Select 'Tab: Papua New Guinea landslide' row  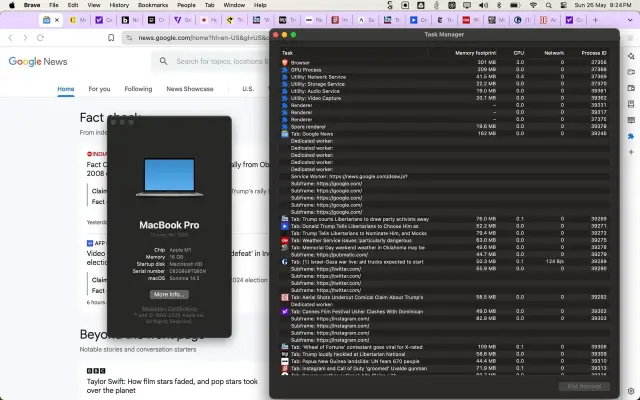444,361
